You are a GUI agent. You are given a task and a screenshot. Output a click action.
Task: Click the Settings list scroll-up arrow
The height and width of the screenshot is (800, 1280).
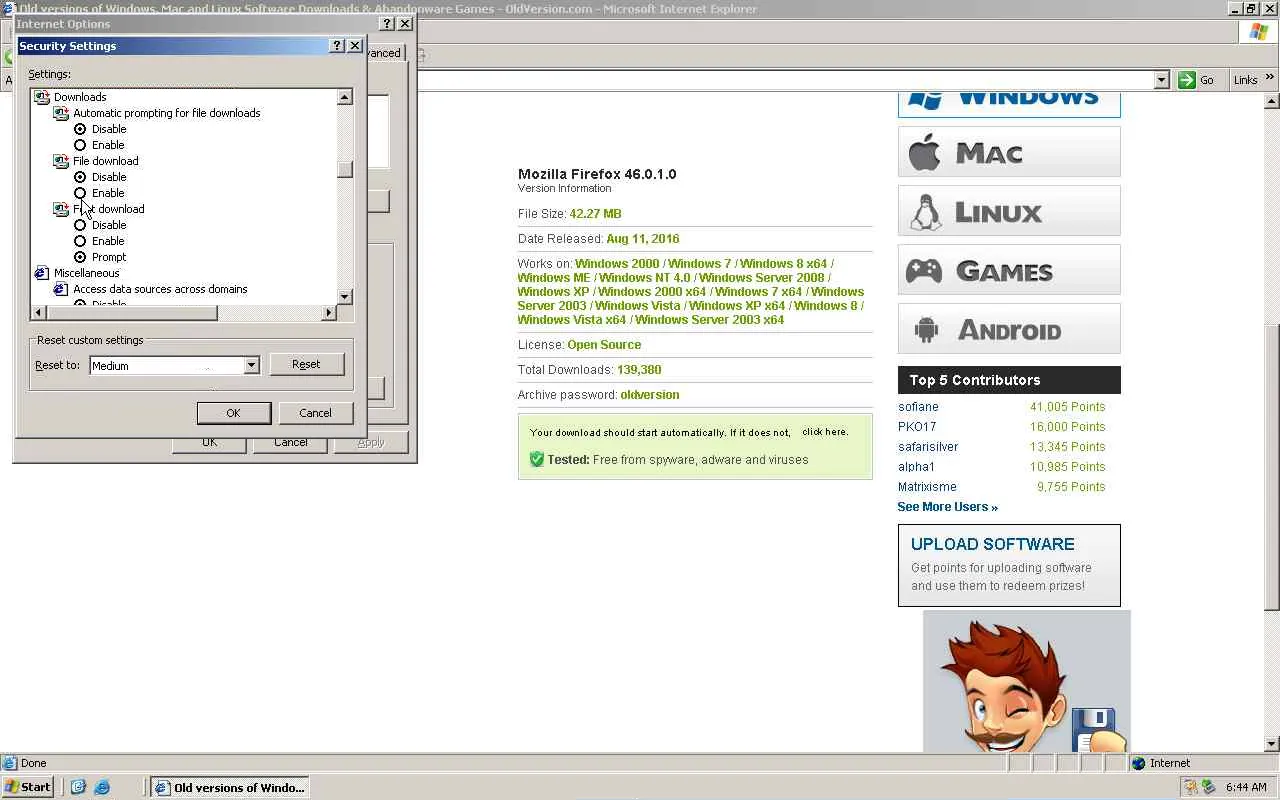tap(345, 97)
